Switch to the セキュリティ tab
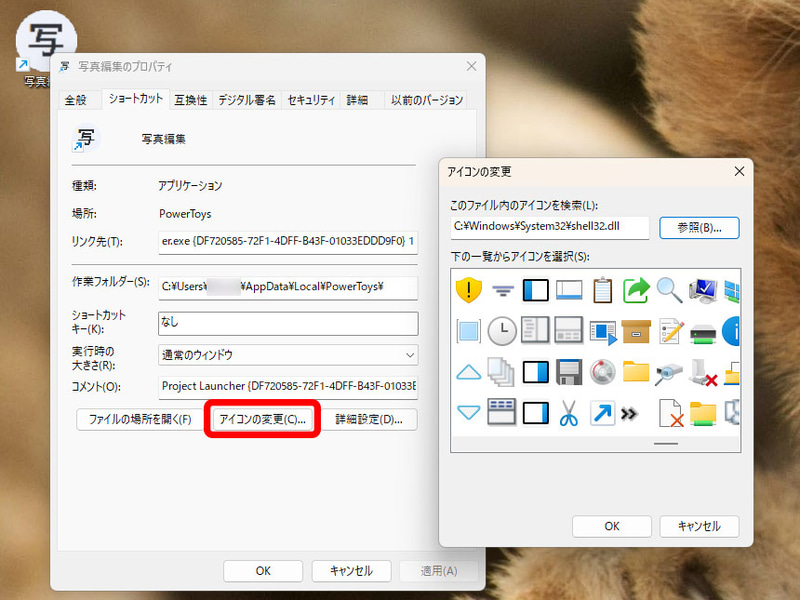The image size is (800, 600). (310, 100)
